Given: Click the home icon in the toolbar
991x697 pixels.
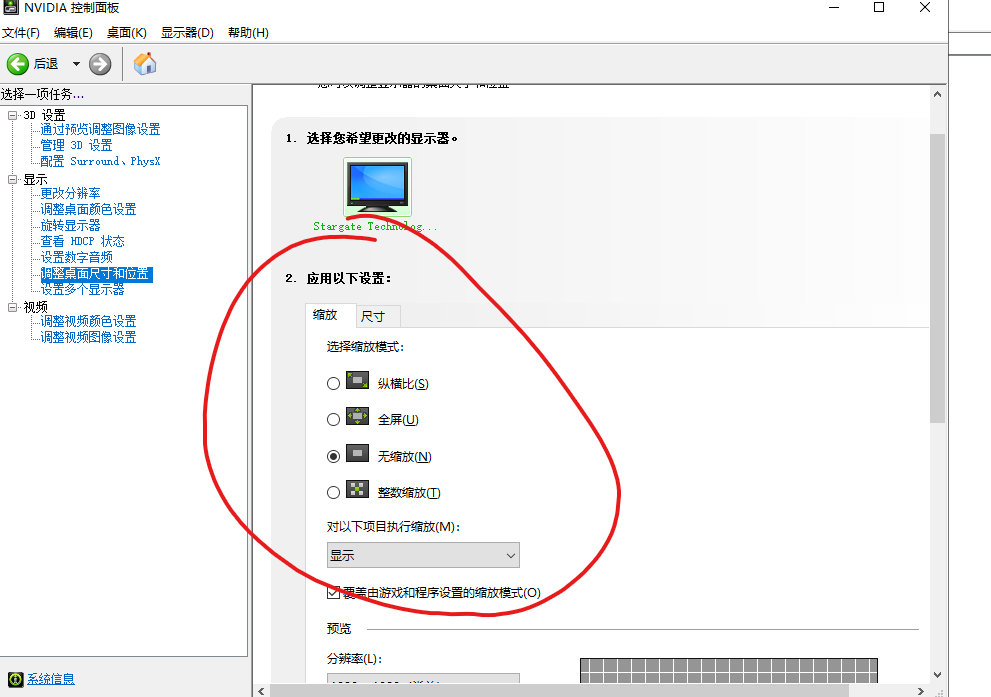Looking at the screenshot, I should 144,63.
